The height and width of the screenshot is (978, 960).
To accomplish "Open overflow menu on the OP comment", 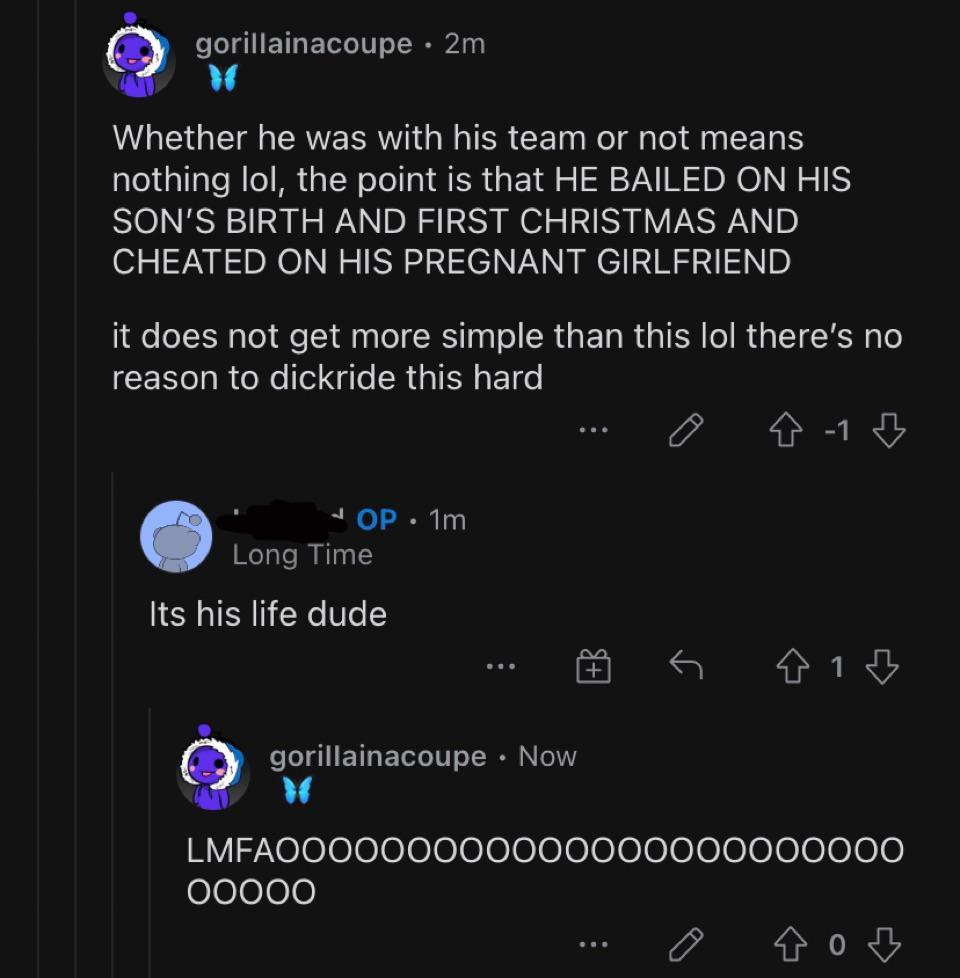I will click(498, 665).
